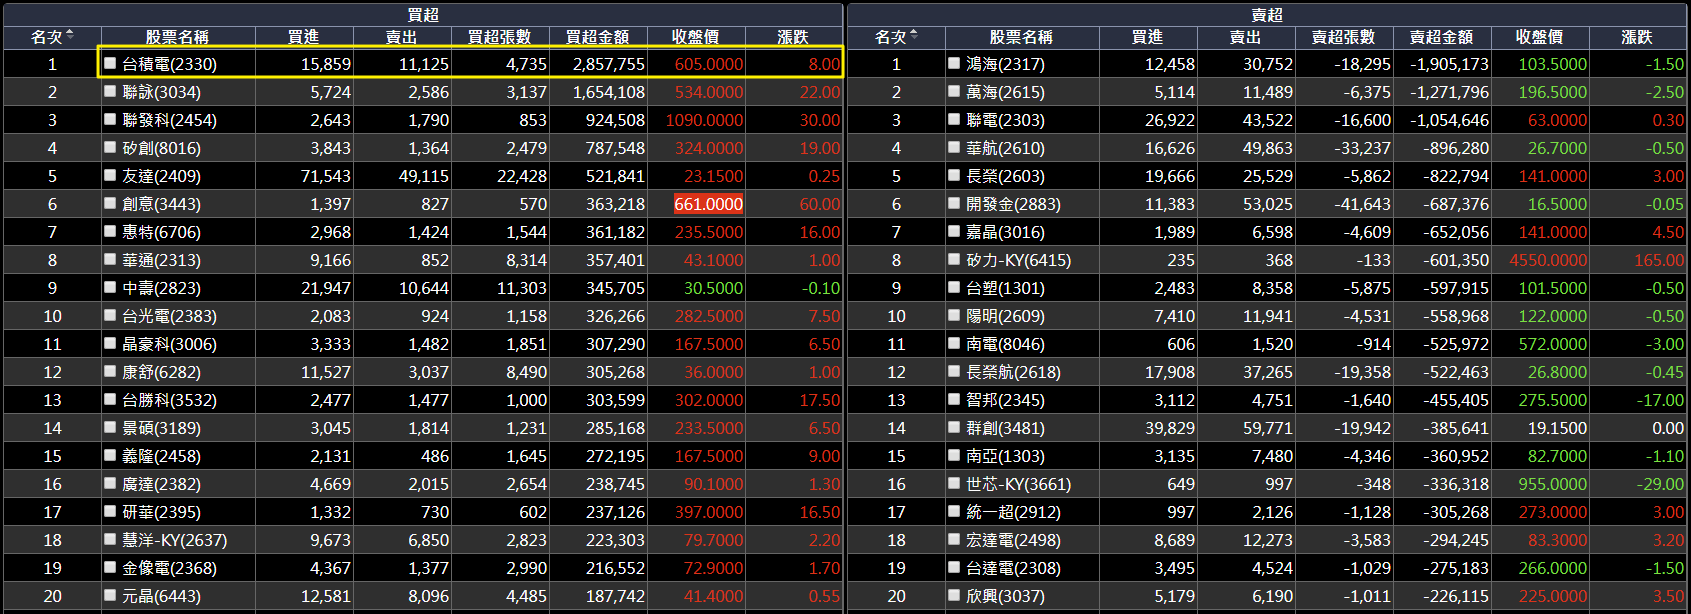Open stock name 康舒(6282)
Screen dimensions: 1691x614
(161, 372)
